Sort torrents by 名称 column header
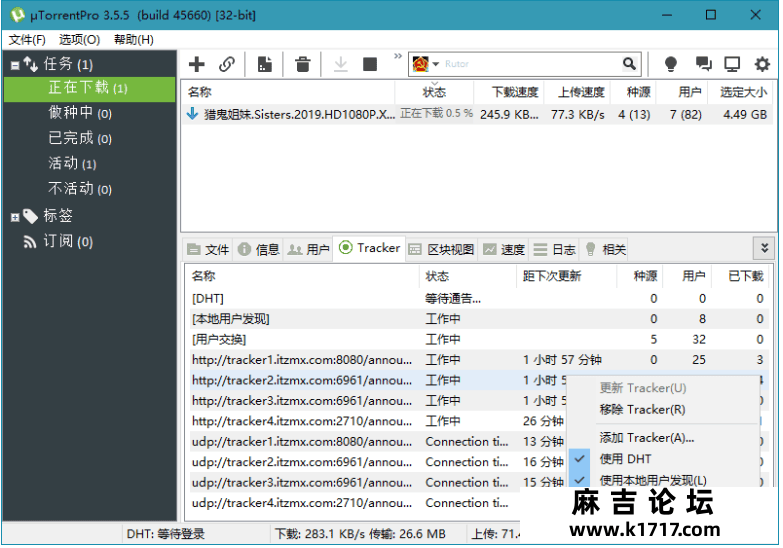This screenshot has height=548, width=783. [x=200, y=92]
